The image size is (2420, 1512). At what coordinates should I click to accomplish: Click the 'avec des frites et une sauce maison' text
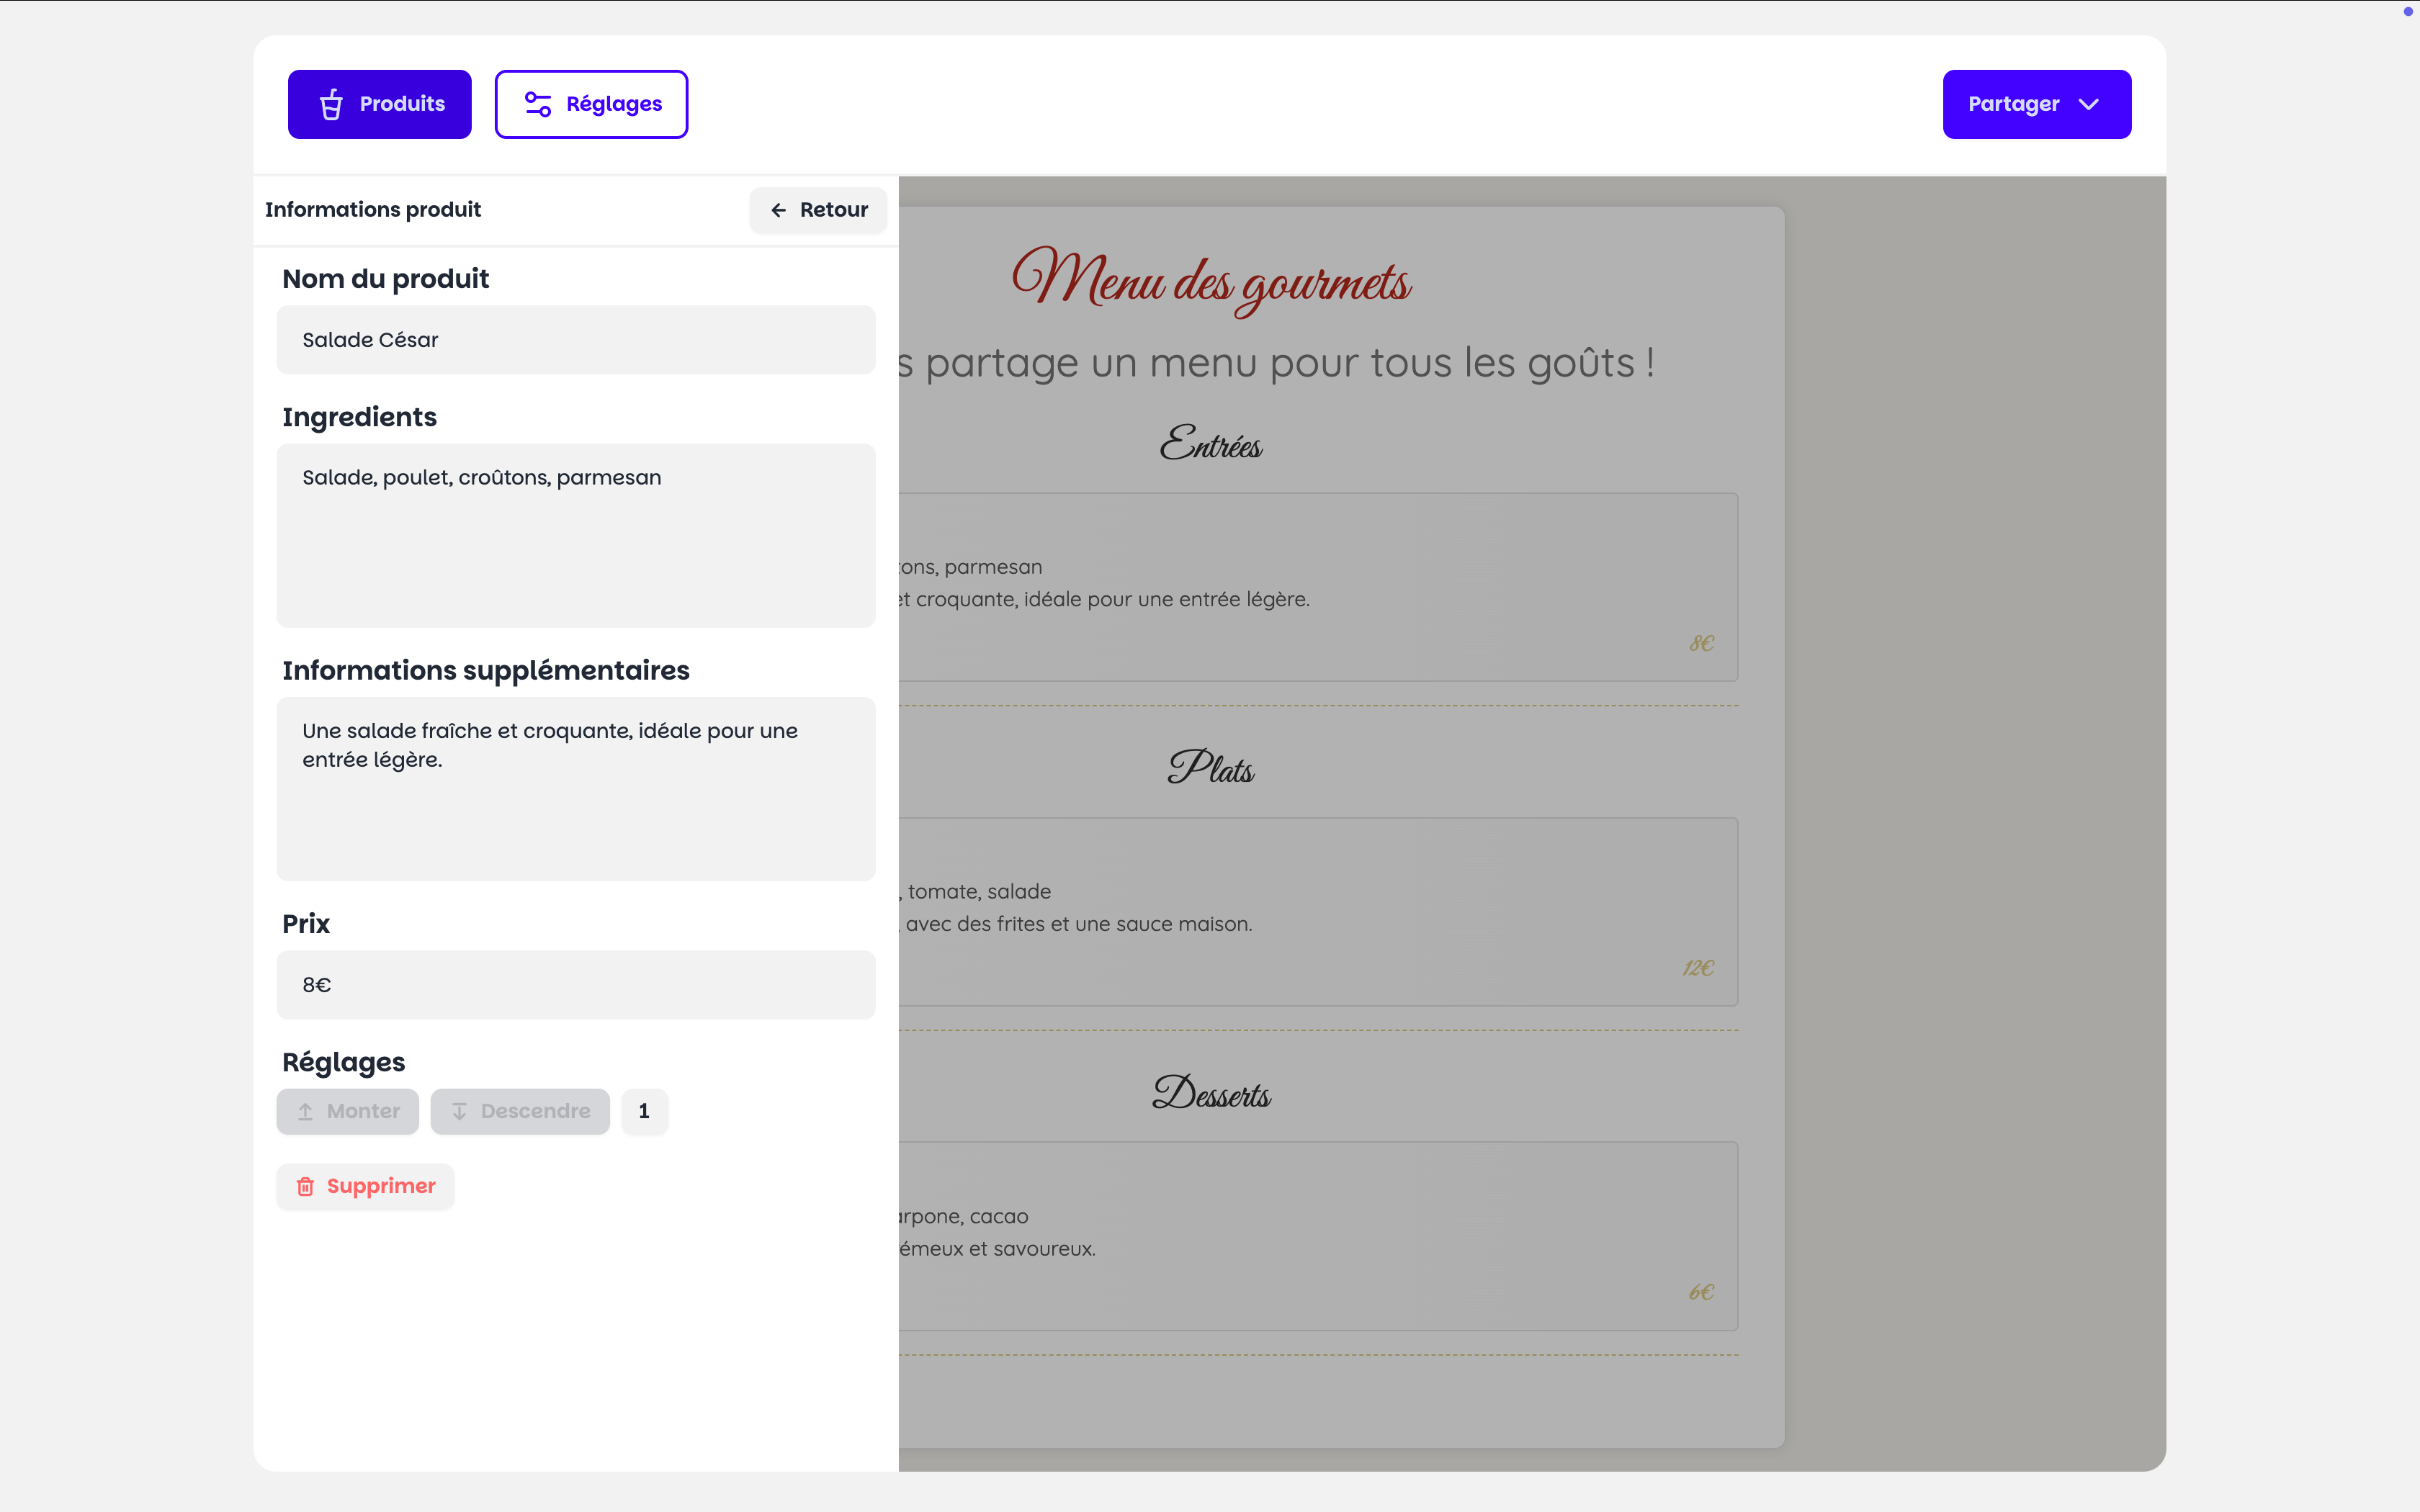[x=1078, y=924]
